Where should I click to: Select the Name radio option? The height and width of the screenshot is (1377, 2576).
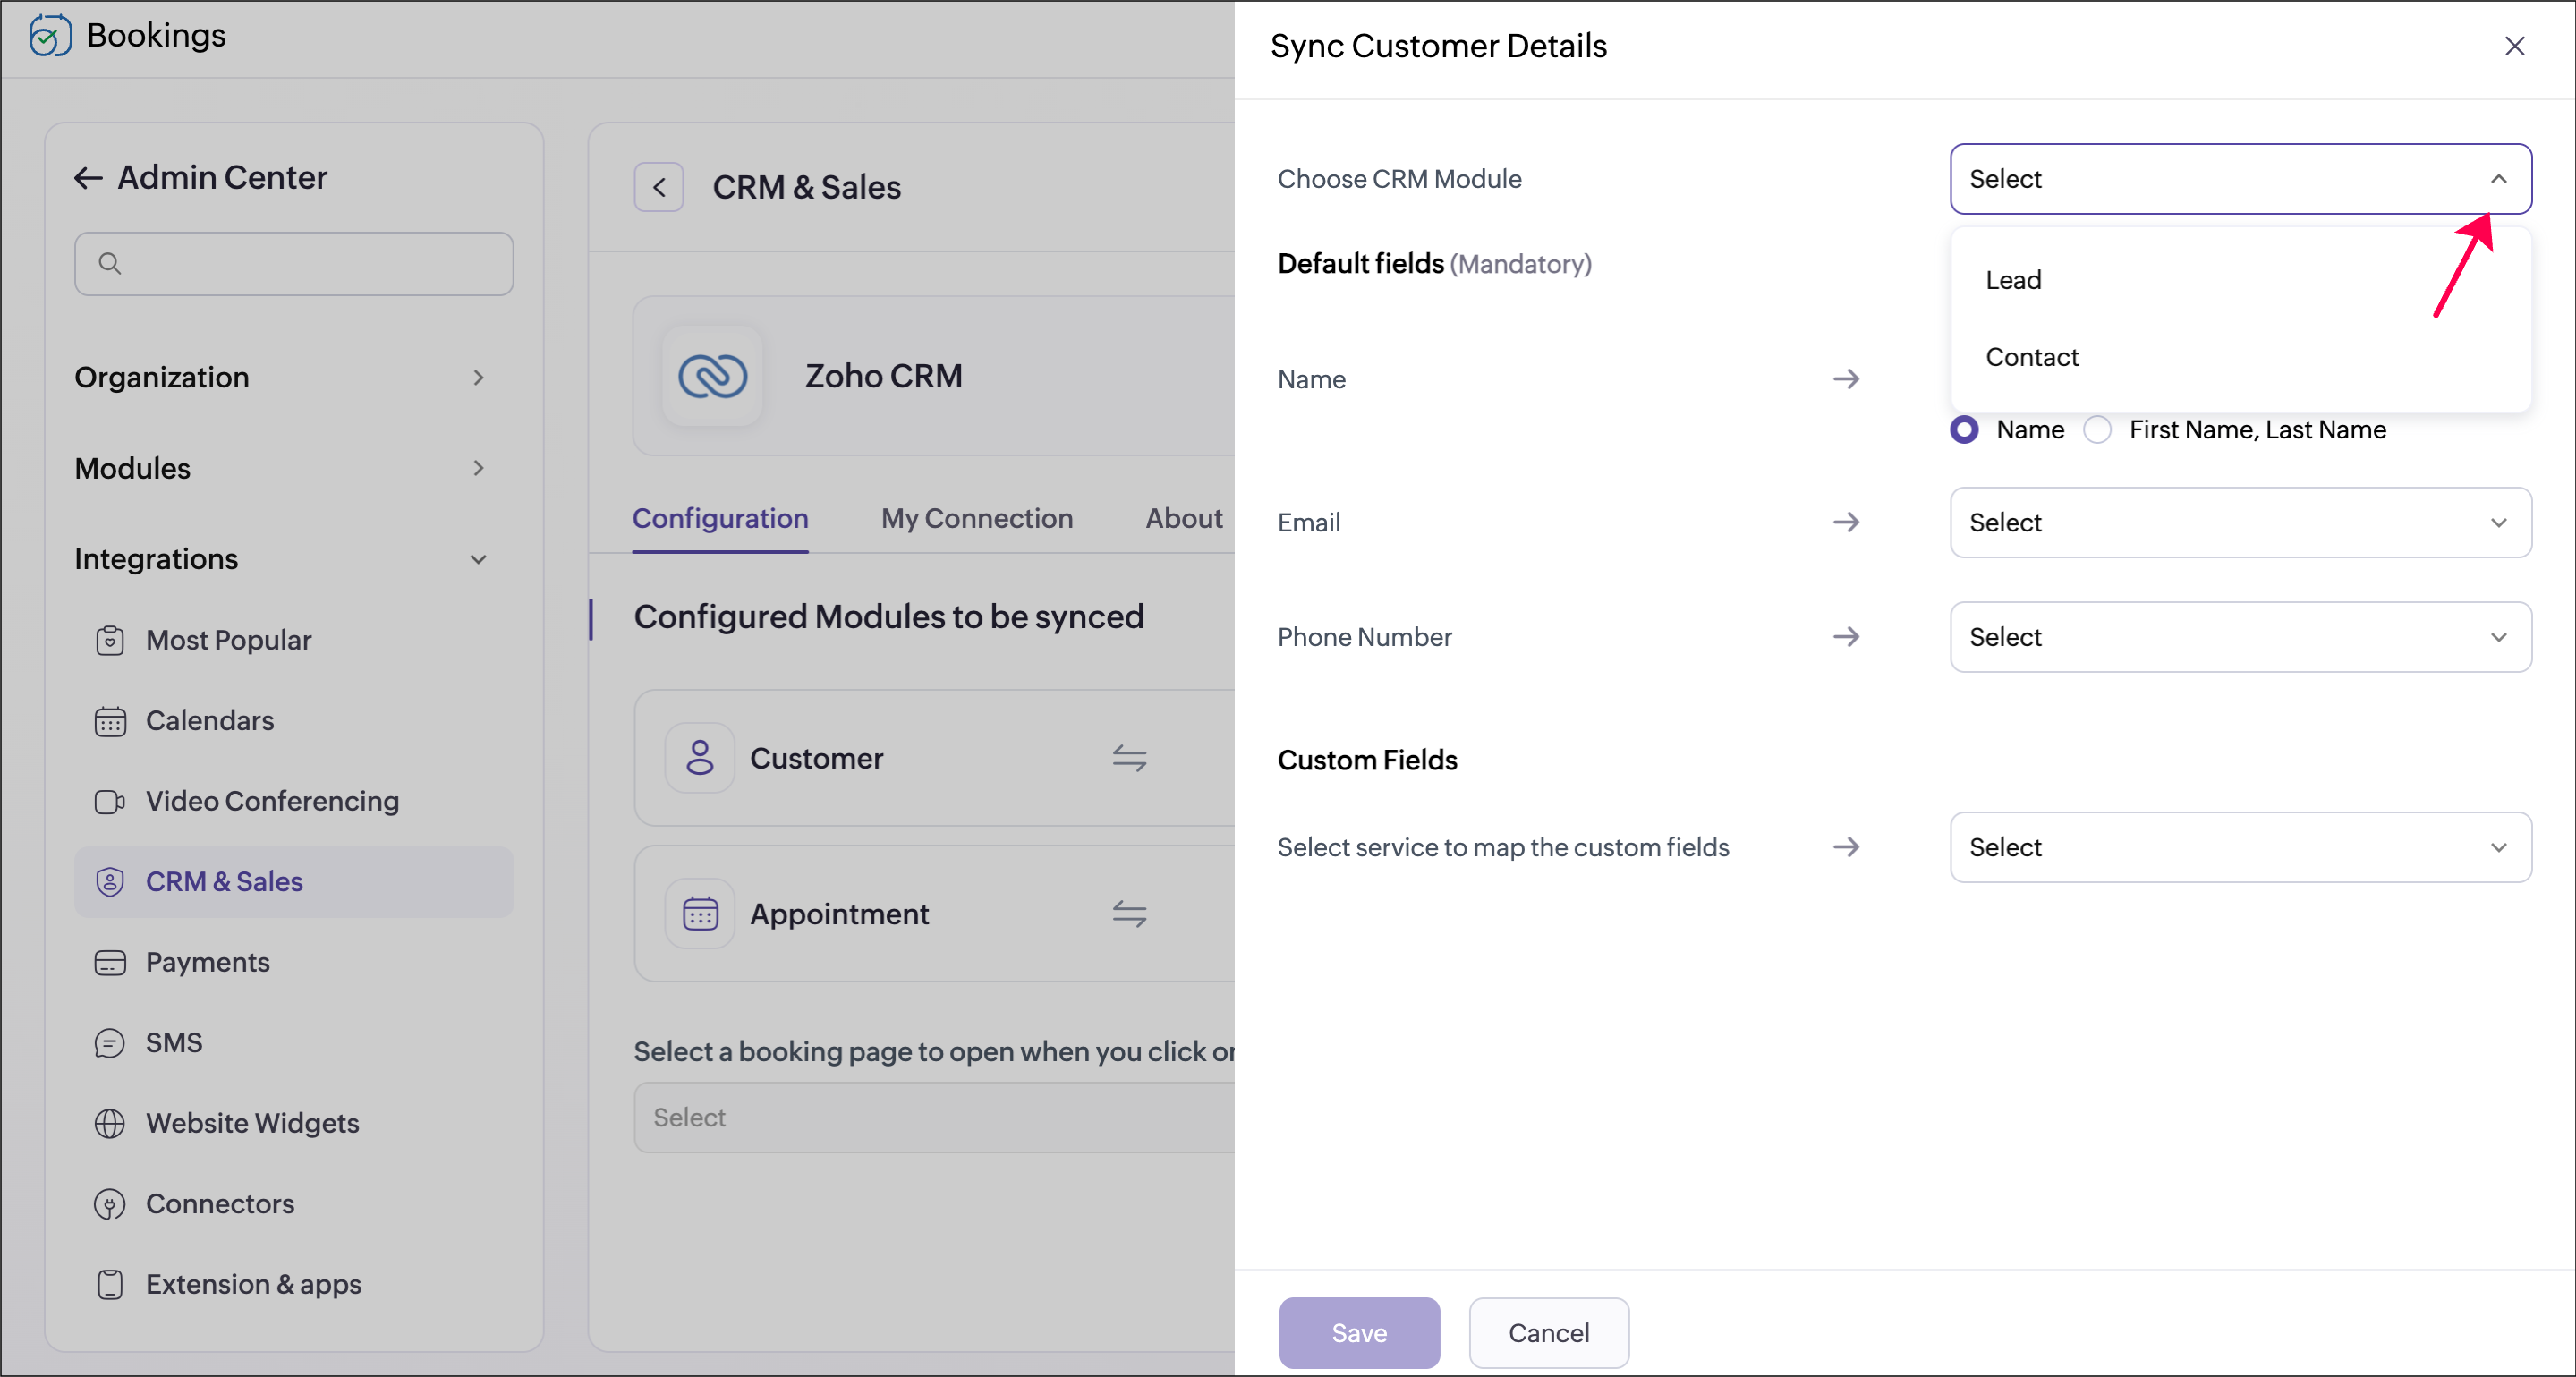pos(1964,430)
